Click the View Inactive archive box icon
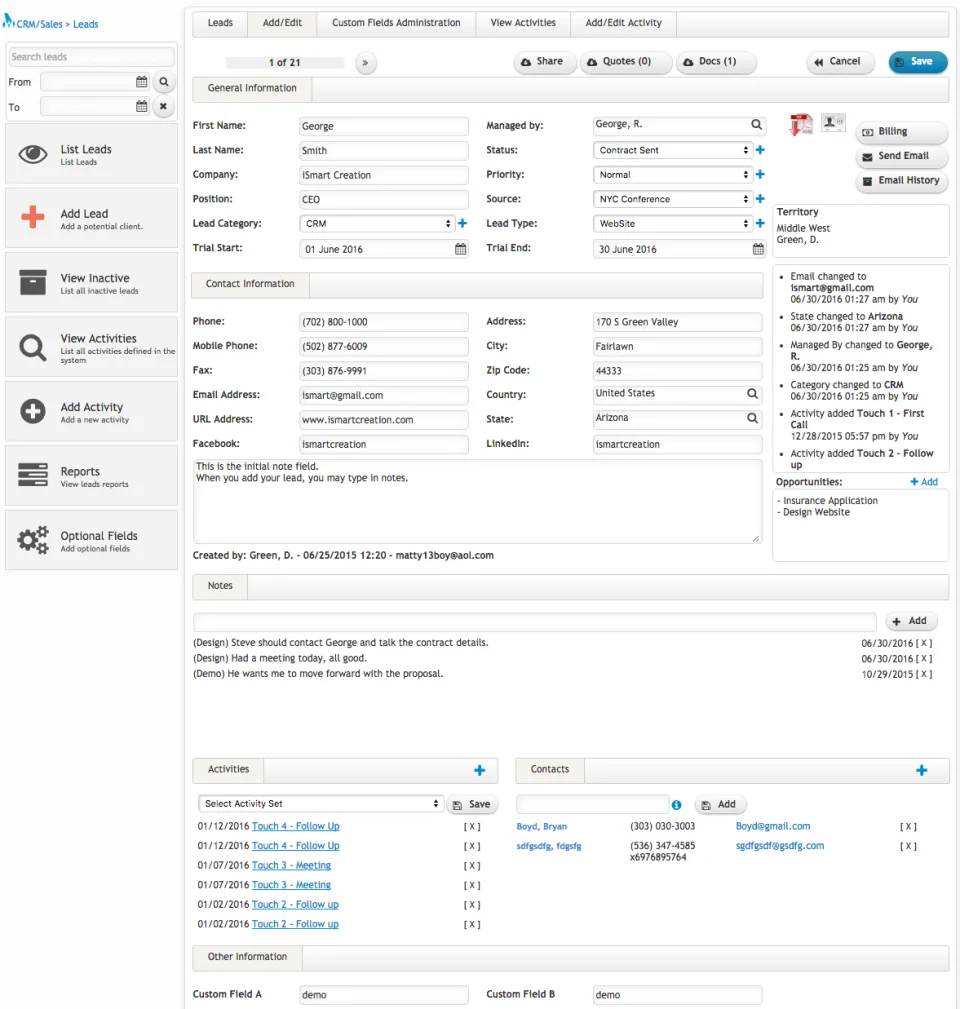This screenshot has height=1009, width=960. (33, 282)
